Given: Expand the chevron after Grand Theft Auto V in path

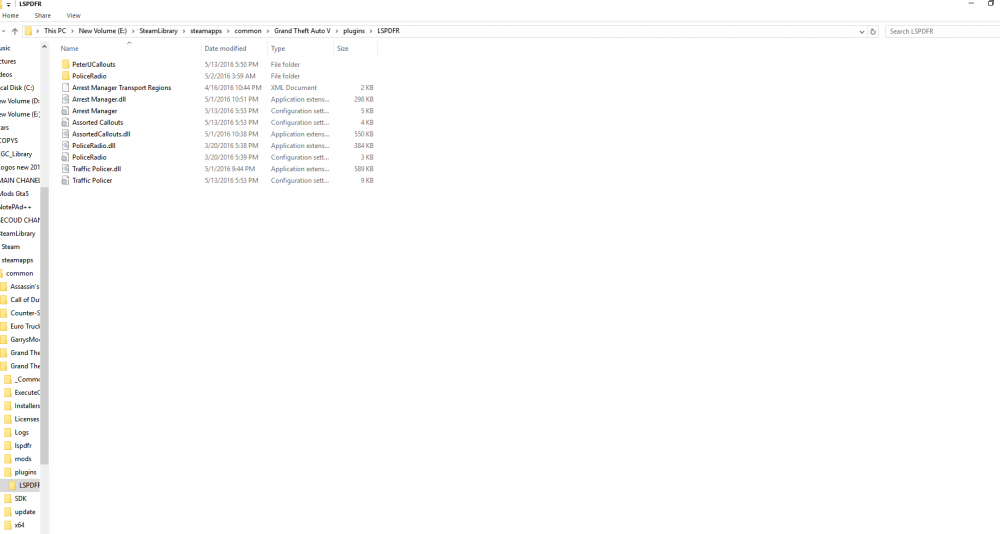Looking at the screenshot, I should click(x=337, y=31).
